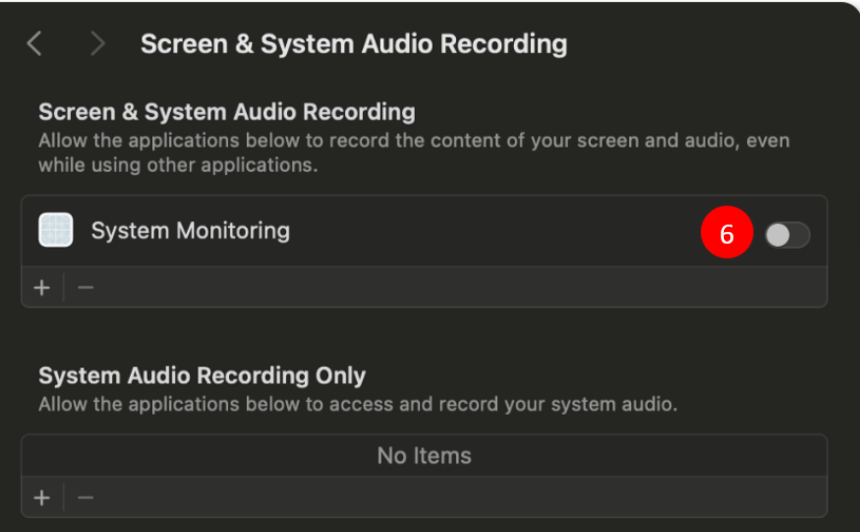Click empty space between the two permission sections
860x532 pixels.
[424, 335]
